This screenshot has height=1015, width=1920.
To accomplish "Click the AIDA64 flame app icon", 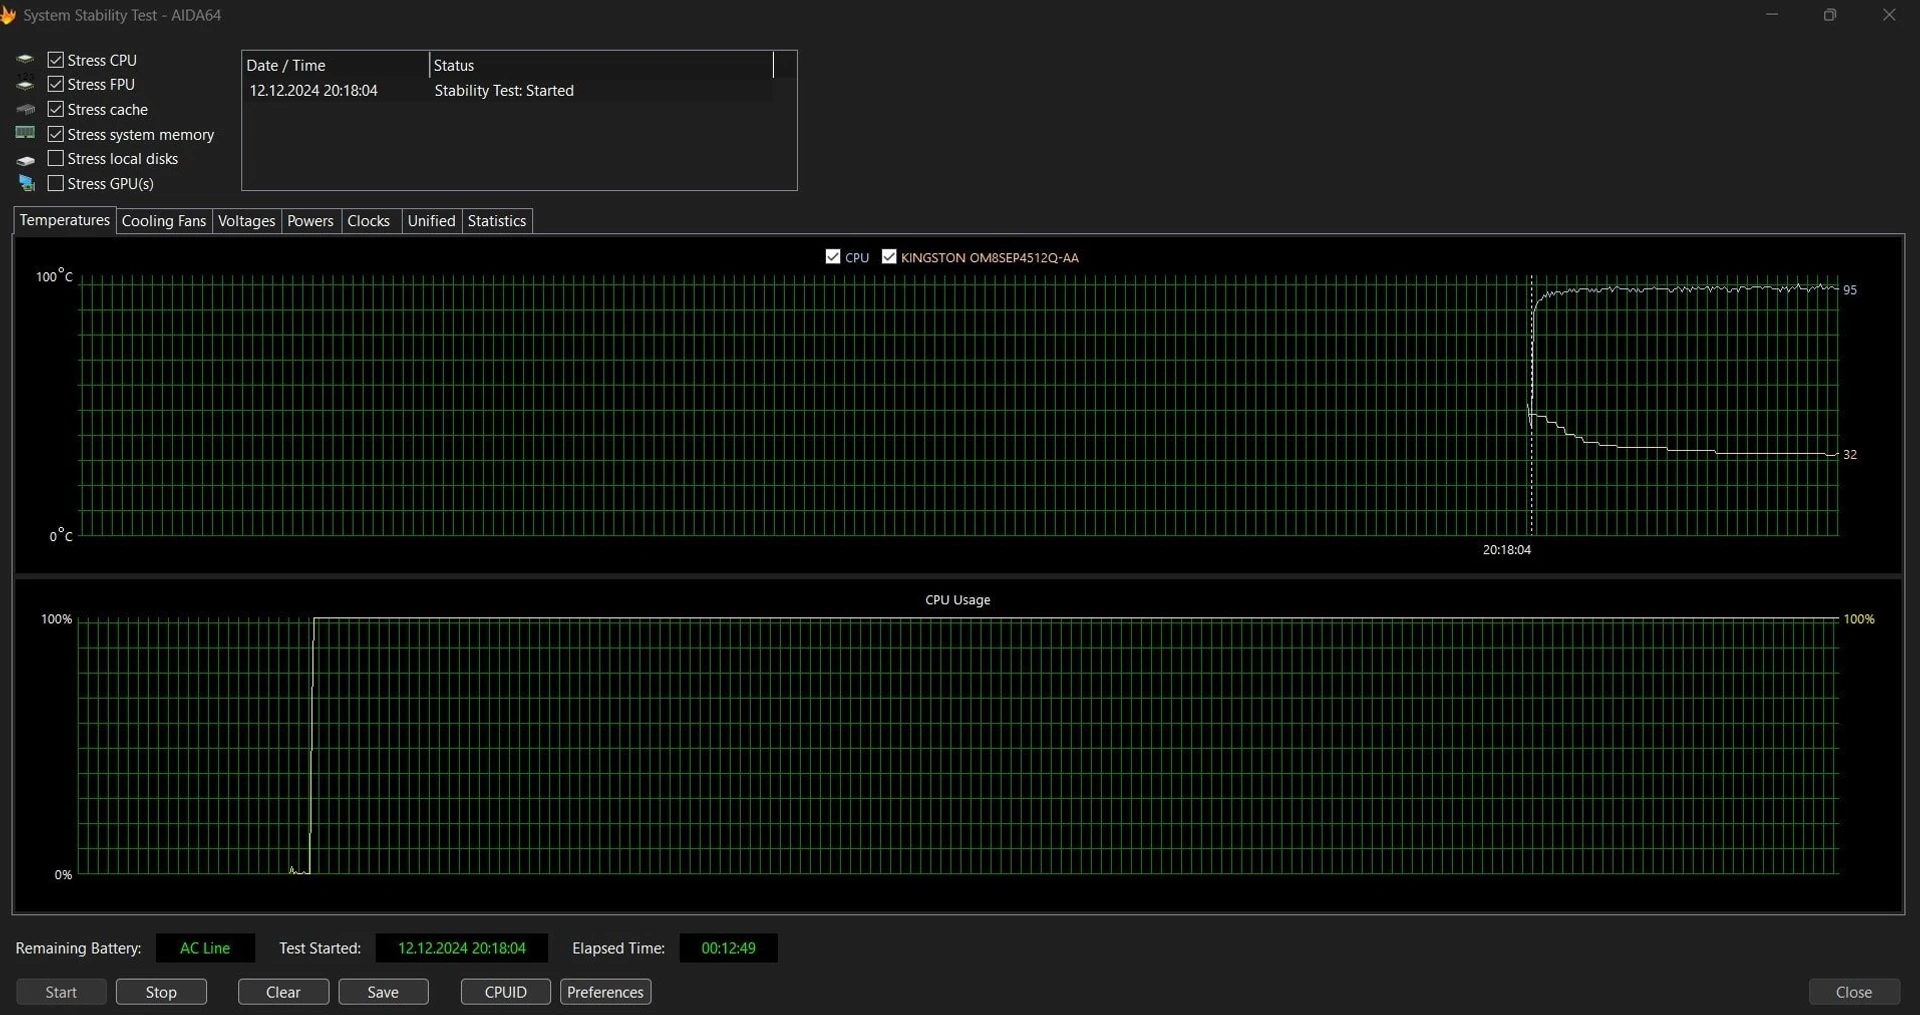I will point(7,15).
